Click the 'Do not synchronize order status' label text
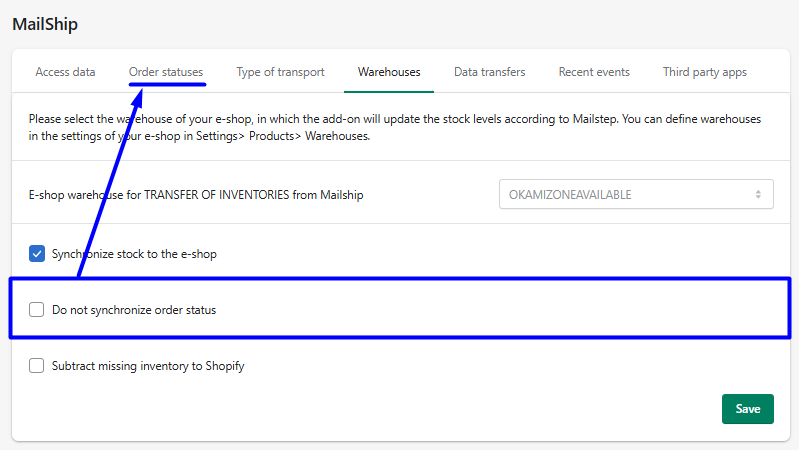 134,310
